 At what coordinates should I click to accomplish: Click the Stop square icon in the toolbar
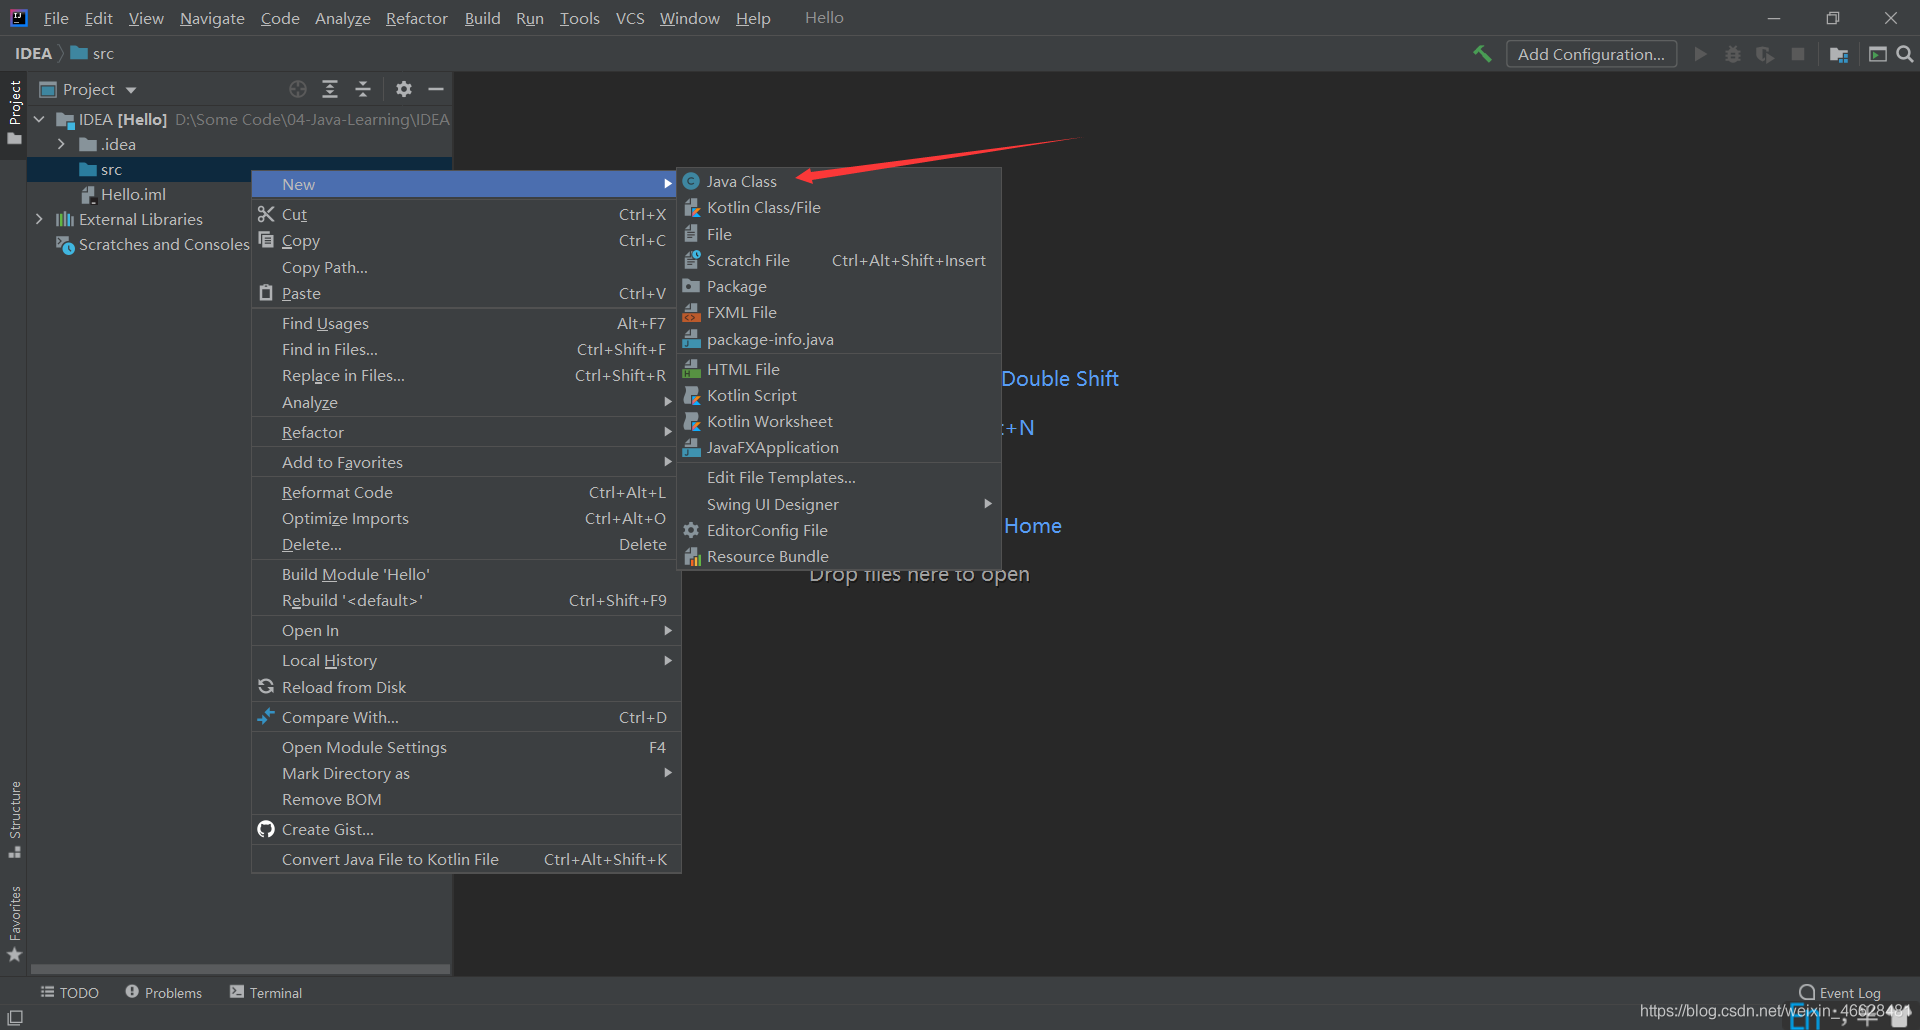[1798, 53]
